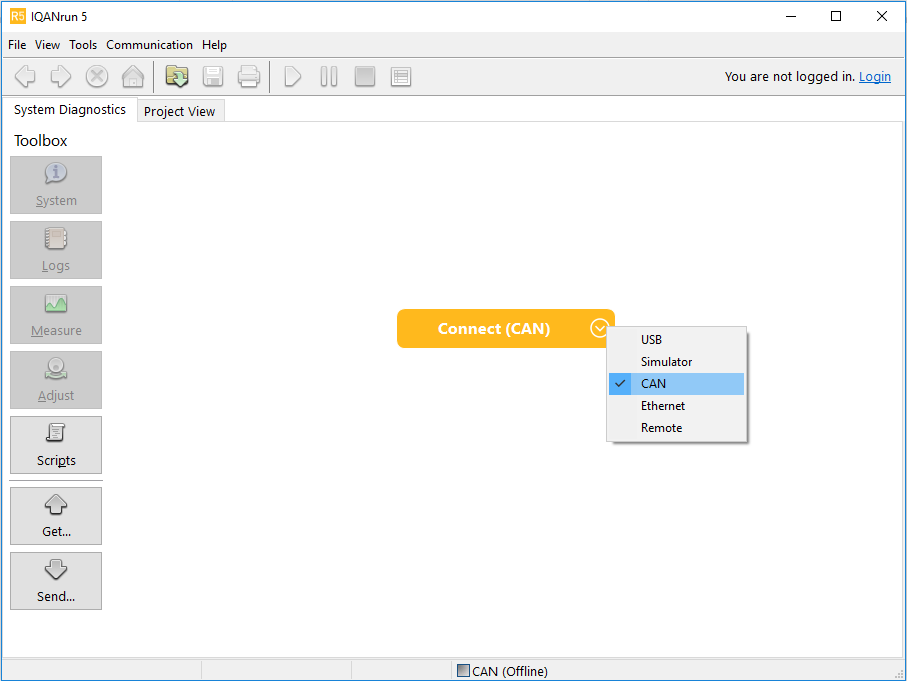Select the checked CAN connection option
Screen dimensions: 907x681
tap(676, 384)
